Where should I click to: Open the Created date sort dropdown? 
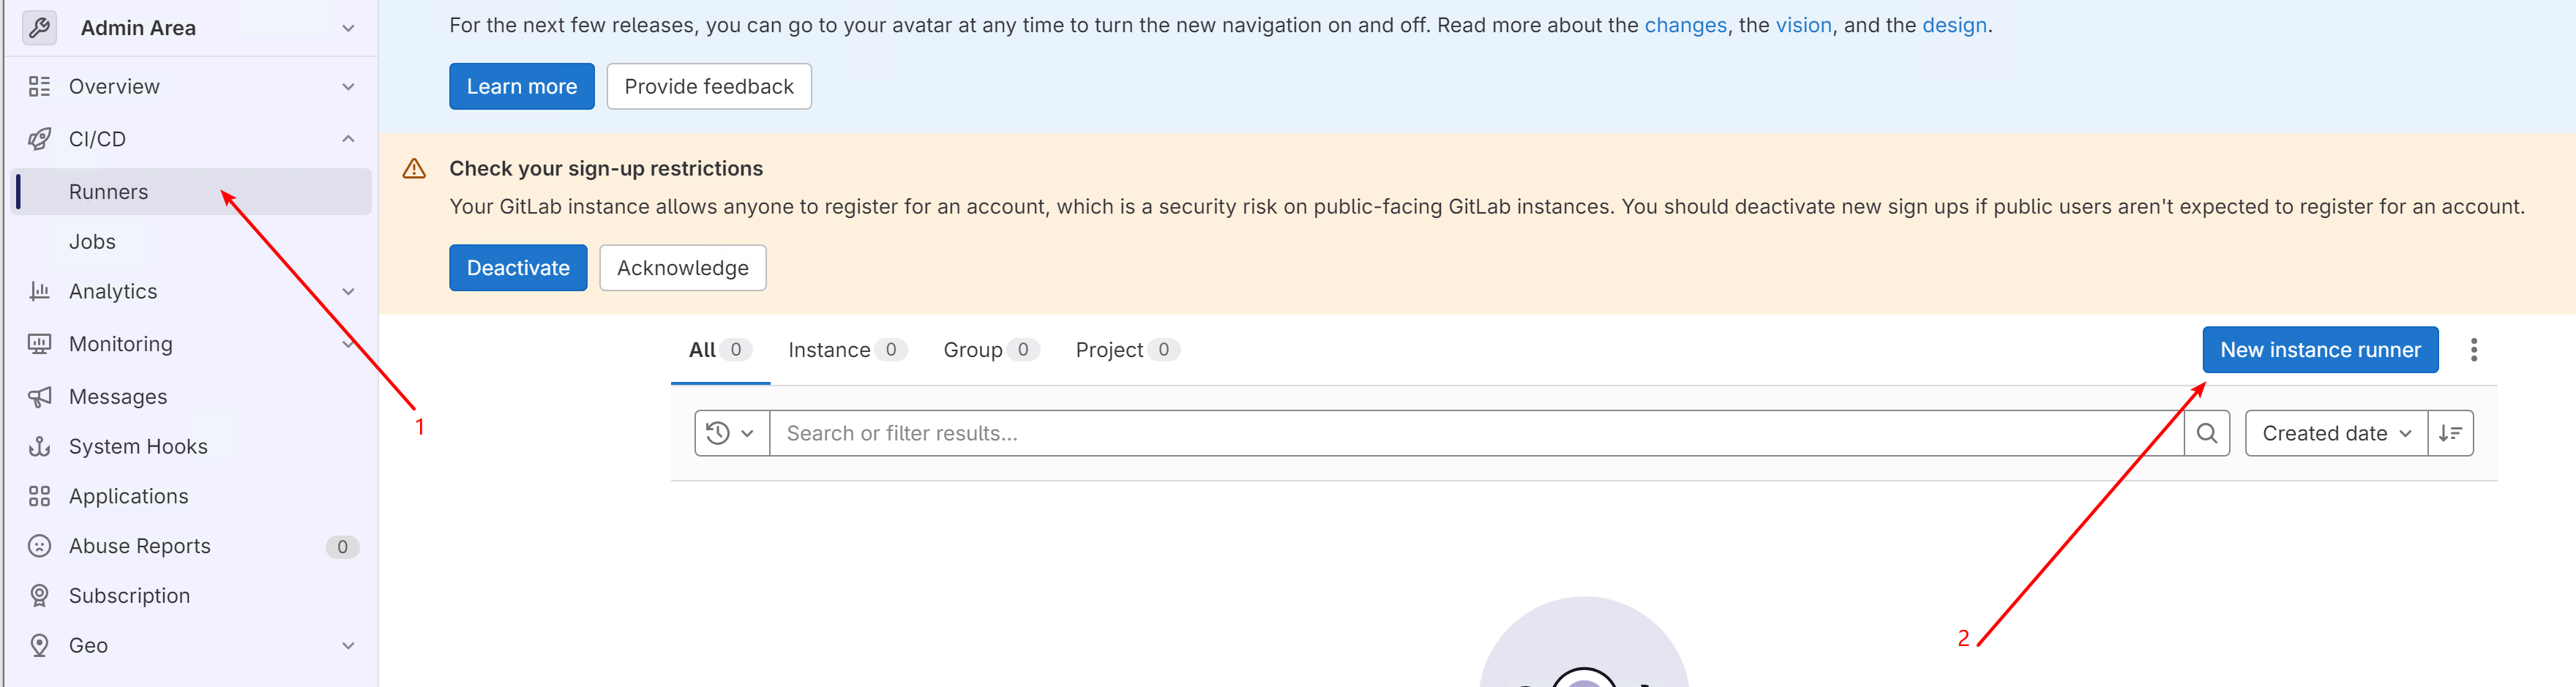2335,433
